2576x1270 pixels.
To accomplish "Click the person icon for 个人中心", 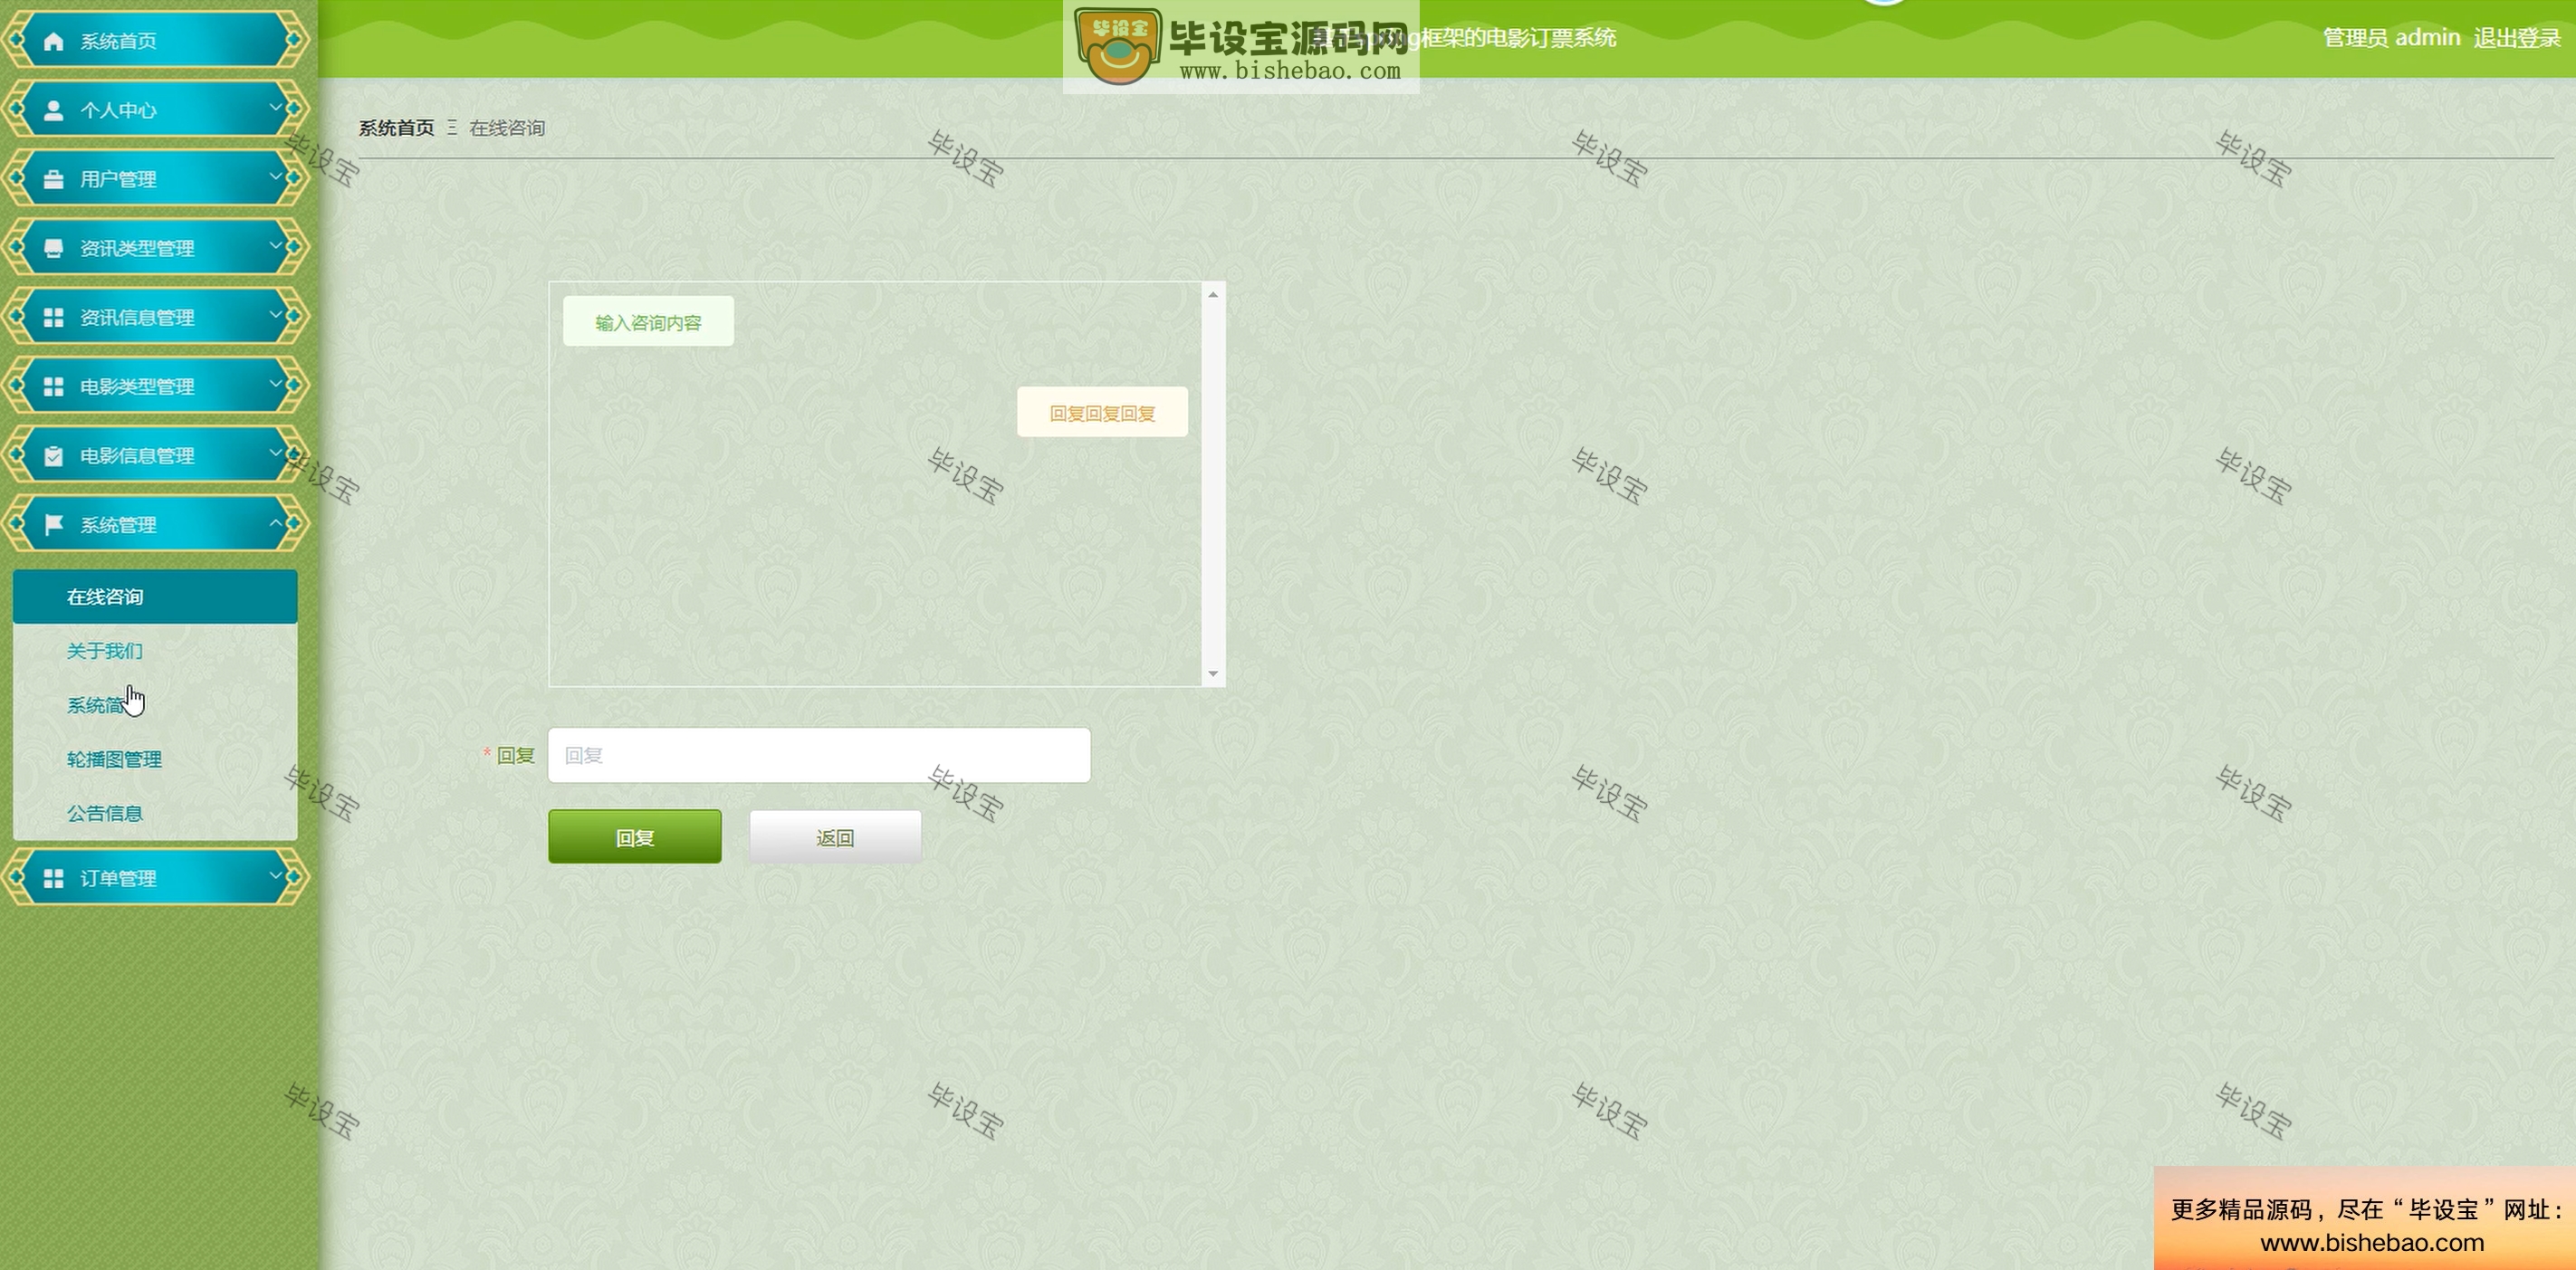I will tap(54, 110).
